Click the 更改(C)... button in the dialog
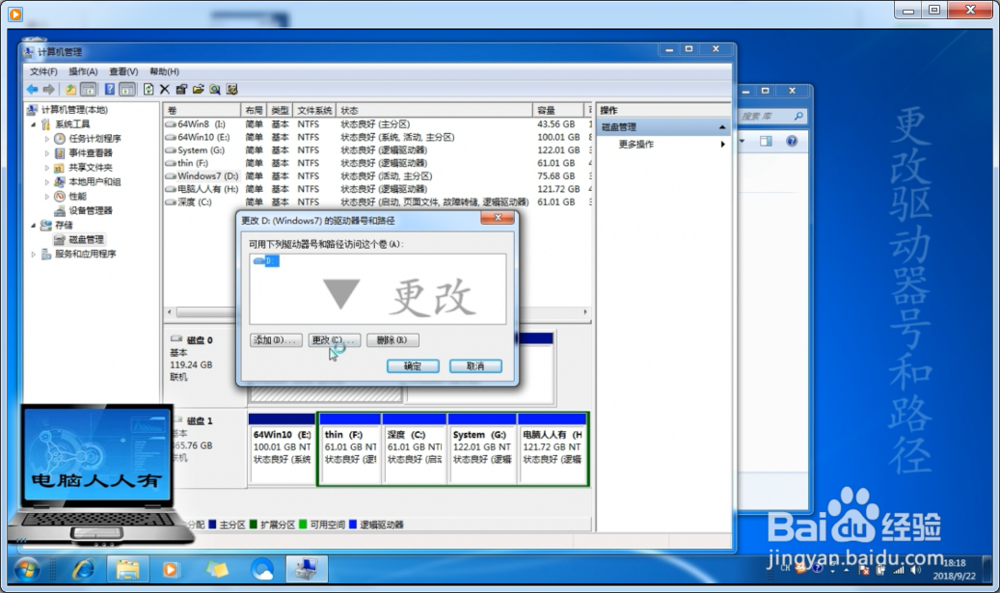 coord(334,340)
